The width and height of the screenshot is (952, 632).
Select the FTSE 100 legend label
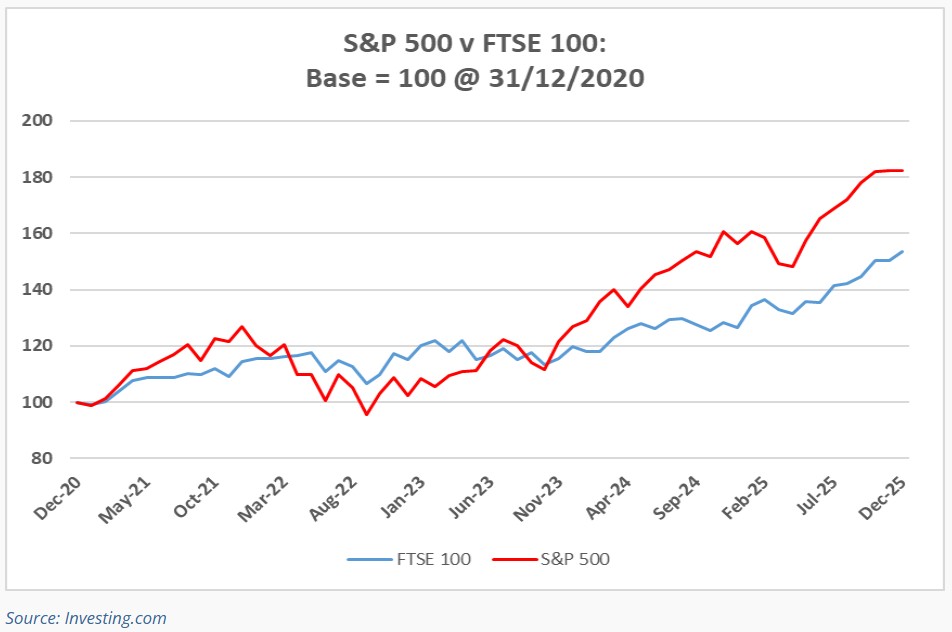click(x=433, y=560)
